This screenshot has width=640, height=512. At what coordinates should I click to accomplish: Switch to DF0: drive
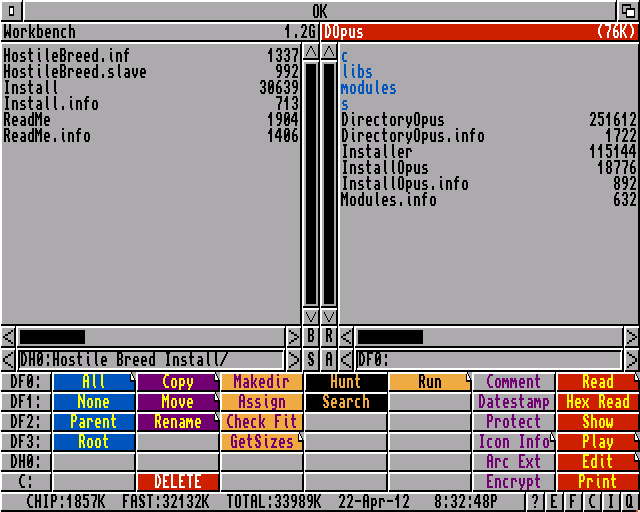[x=25, y=382]
